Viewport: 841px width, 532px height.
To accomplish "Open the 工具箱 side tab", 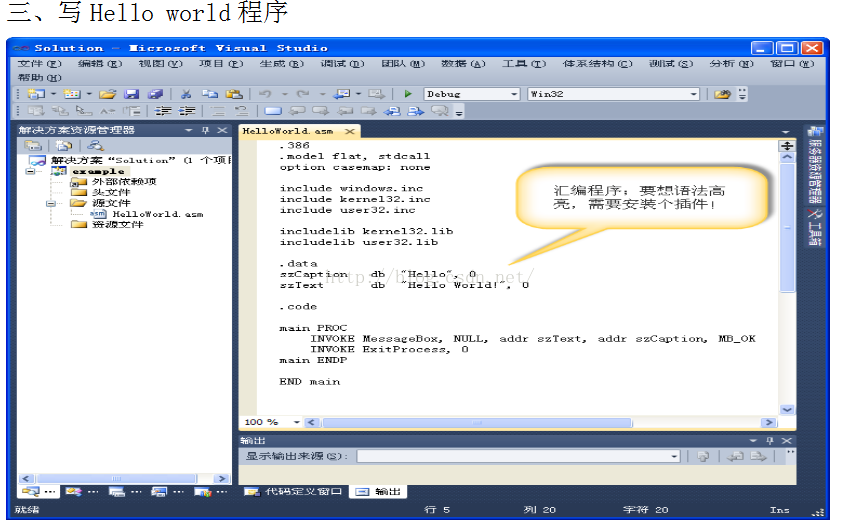I will point(815,227).
